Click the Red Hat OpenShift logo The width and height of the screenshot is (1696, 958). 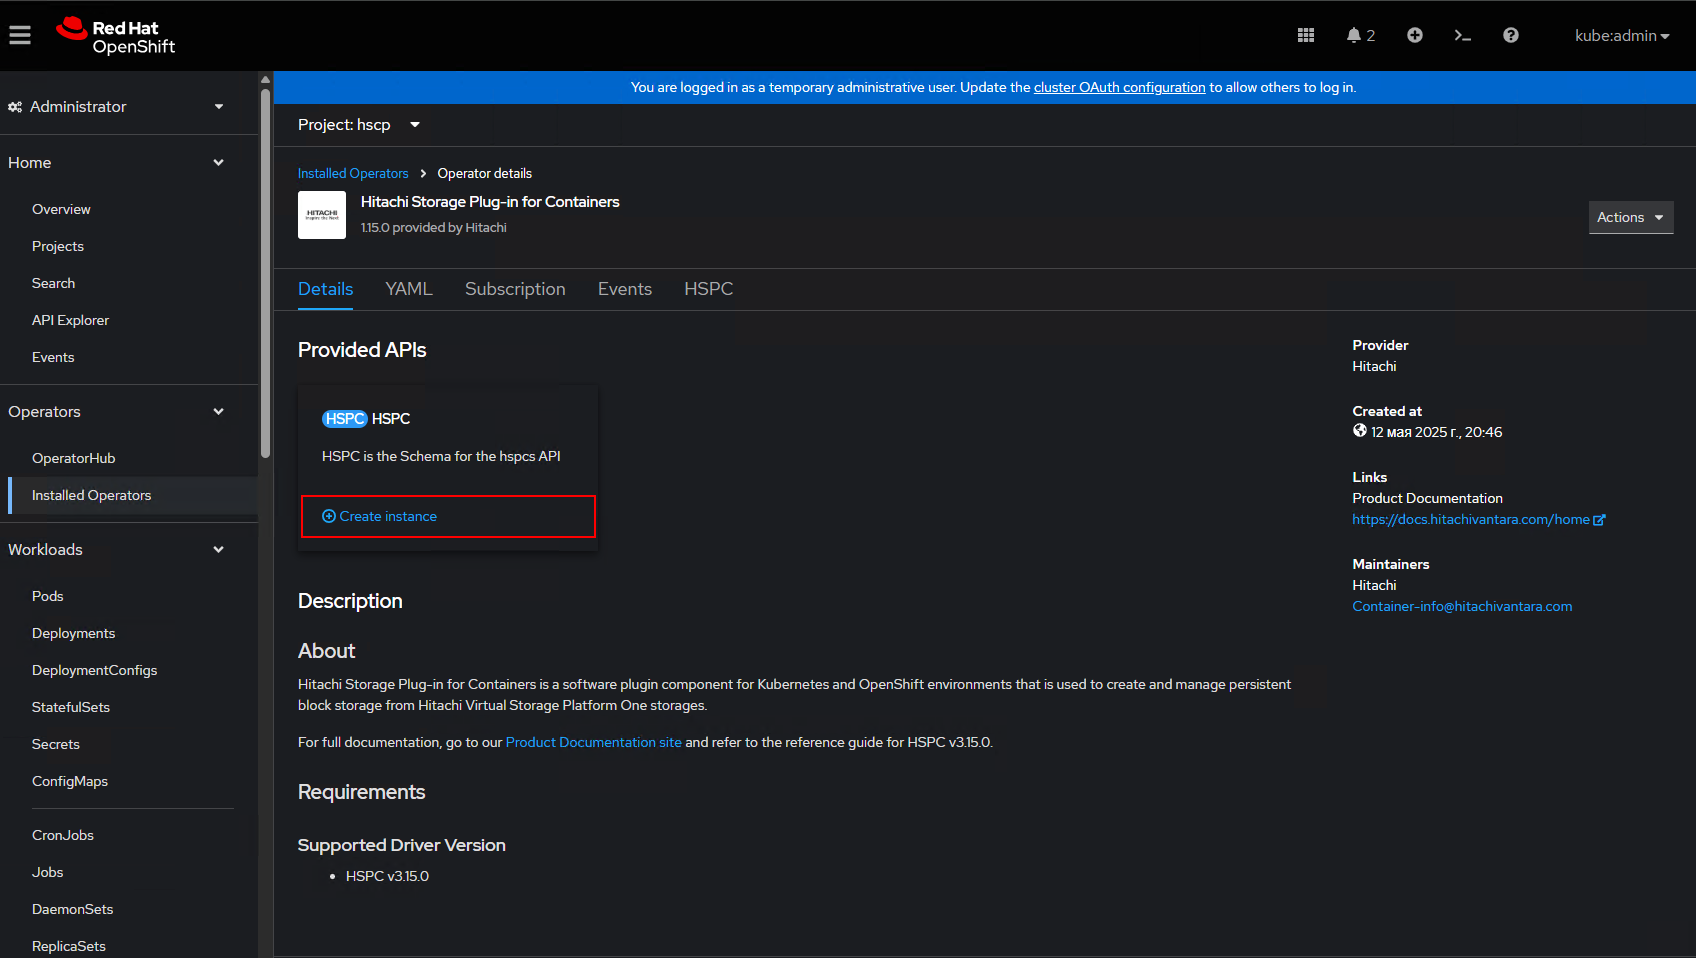(116, 36)
